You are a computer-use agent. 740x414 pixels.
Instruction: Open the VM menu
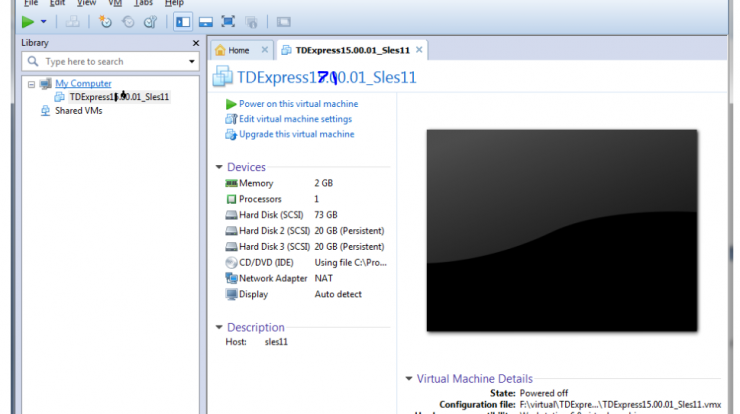[x=115, y=3]
